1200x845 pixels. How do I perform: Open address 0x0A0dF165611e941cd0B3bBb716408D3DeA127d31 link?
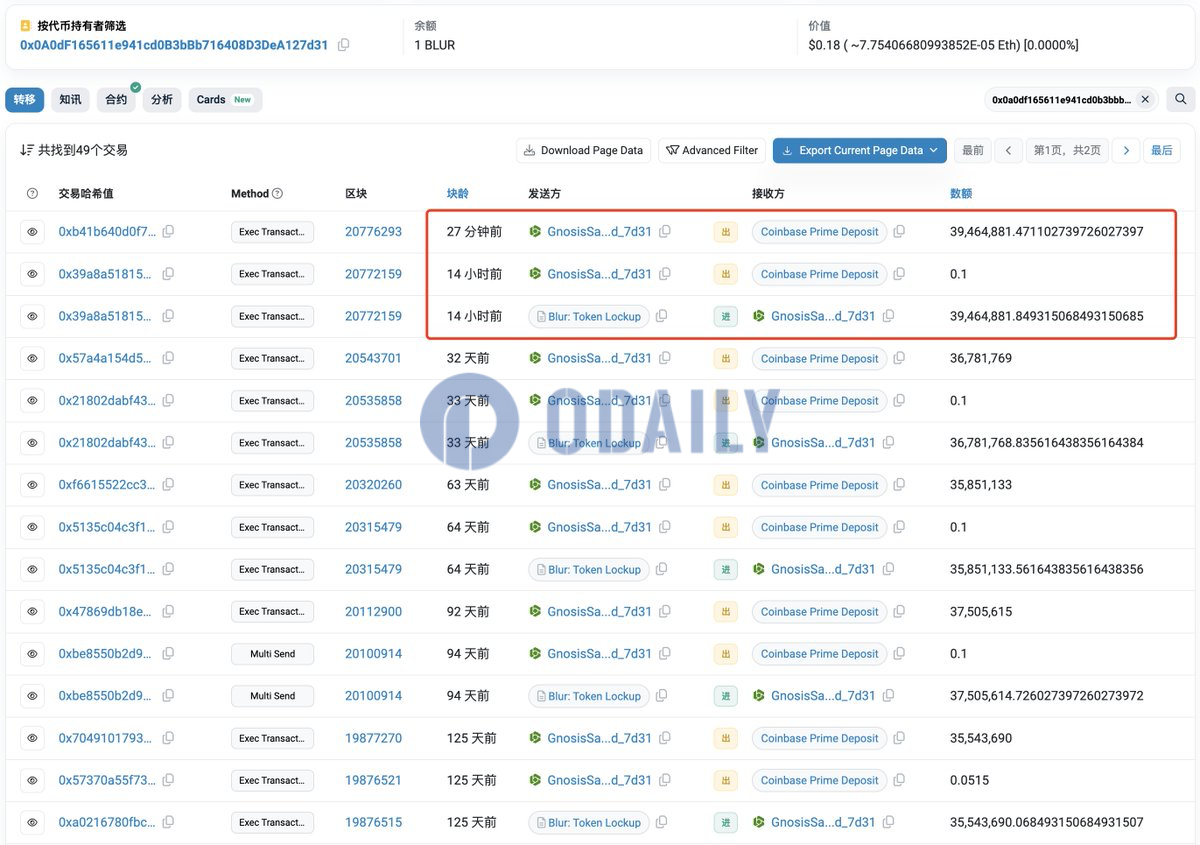point(174,45)
